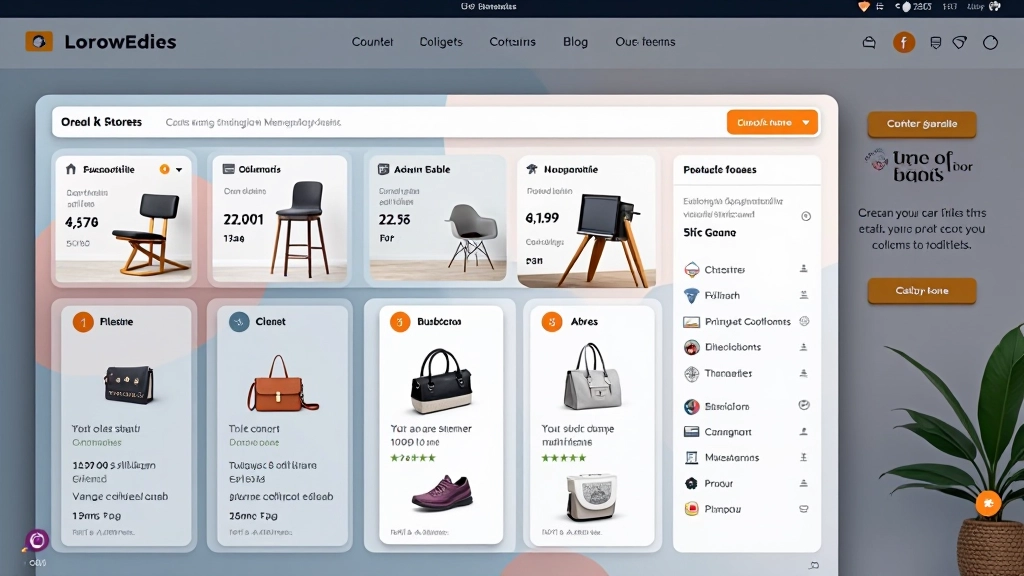Image resolution: width=1024 pixels, height=576 pixels.
Task: Click the Odiemaris card icon
Action: (x=229, y=169)
